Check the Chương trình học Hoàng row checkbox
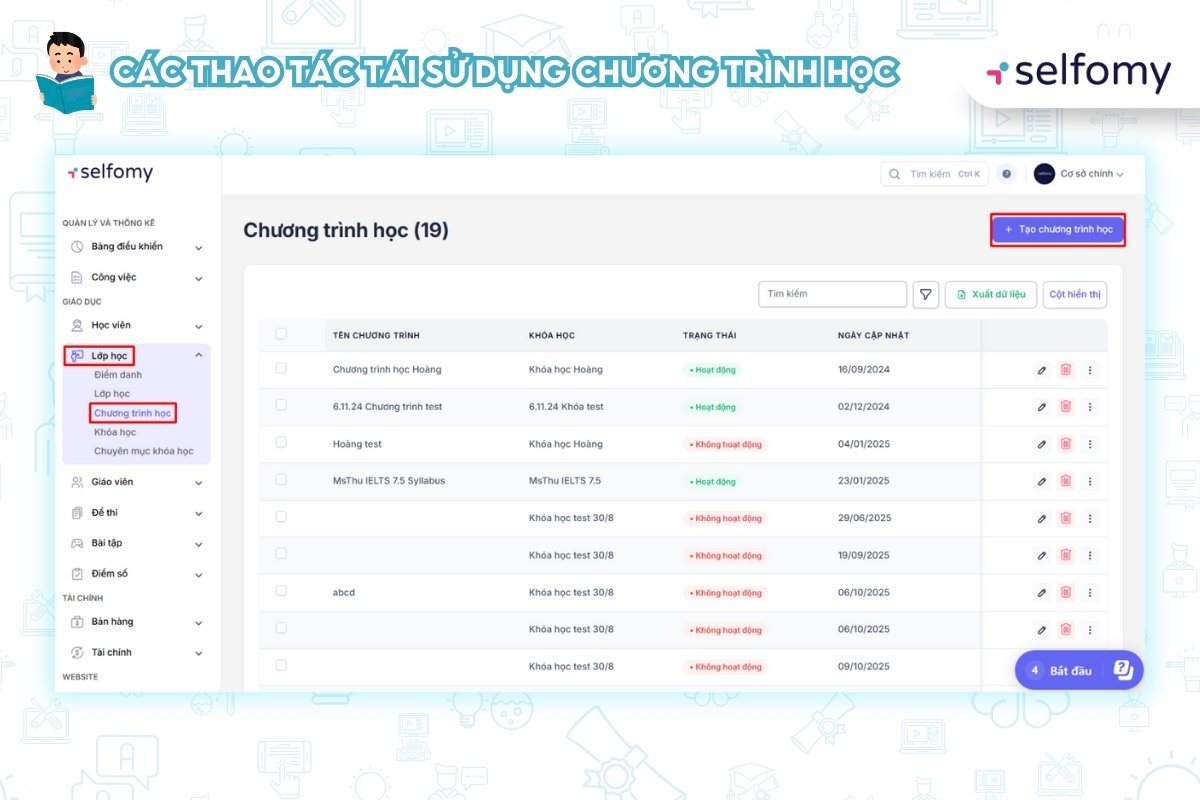Viewport: 1200px width, 800px height. point(281,369)
